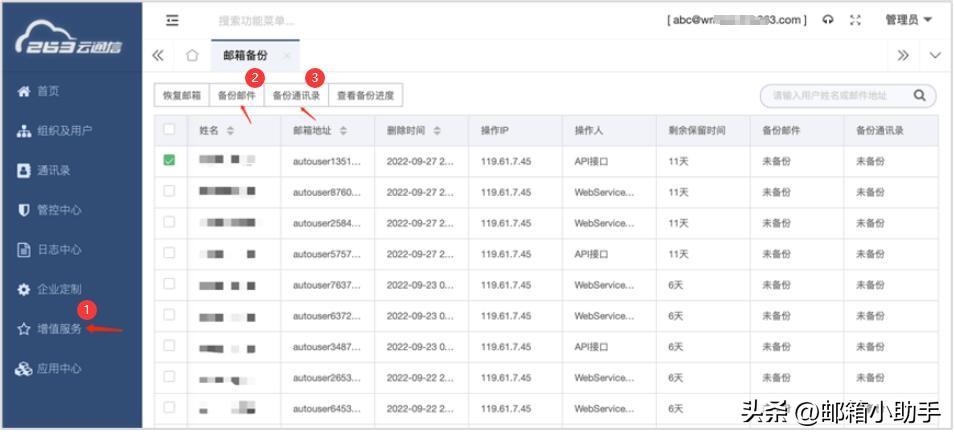
Task: Click the 备份邮件 button
Action: [x=237, y=96]
